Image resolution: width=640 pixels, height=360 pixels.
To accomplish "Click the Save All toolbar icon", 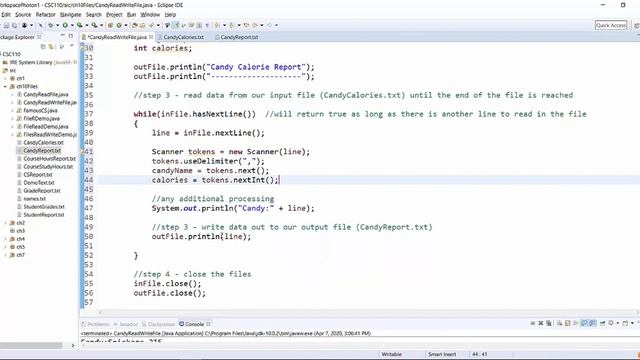I will [x=14, y=25].
